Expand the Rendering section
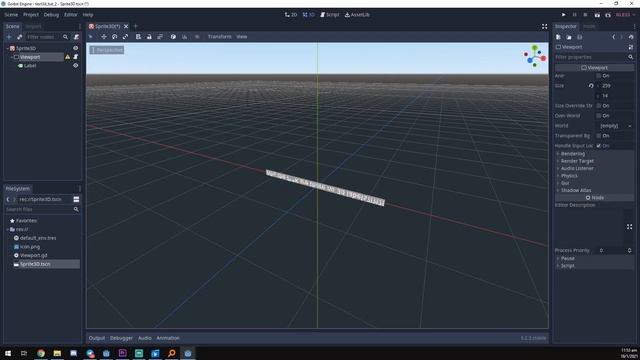The image size is (640, 360). click(594, 154)
